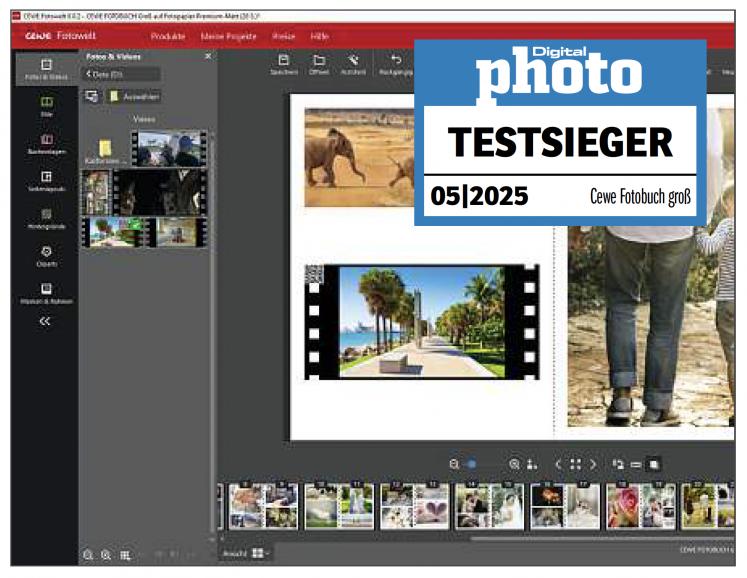Screen dimensions: 747x578
Task: Open the filmstrip spread with heart image
Action: (414, 506)
